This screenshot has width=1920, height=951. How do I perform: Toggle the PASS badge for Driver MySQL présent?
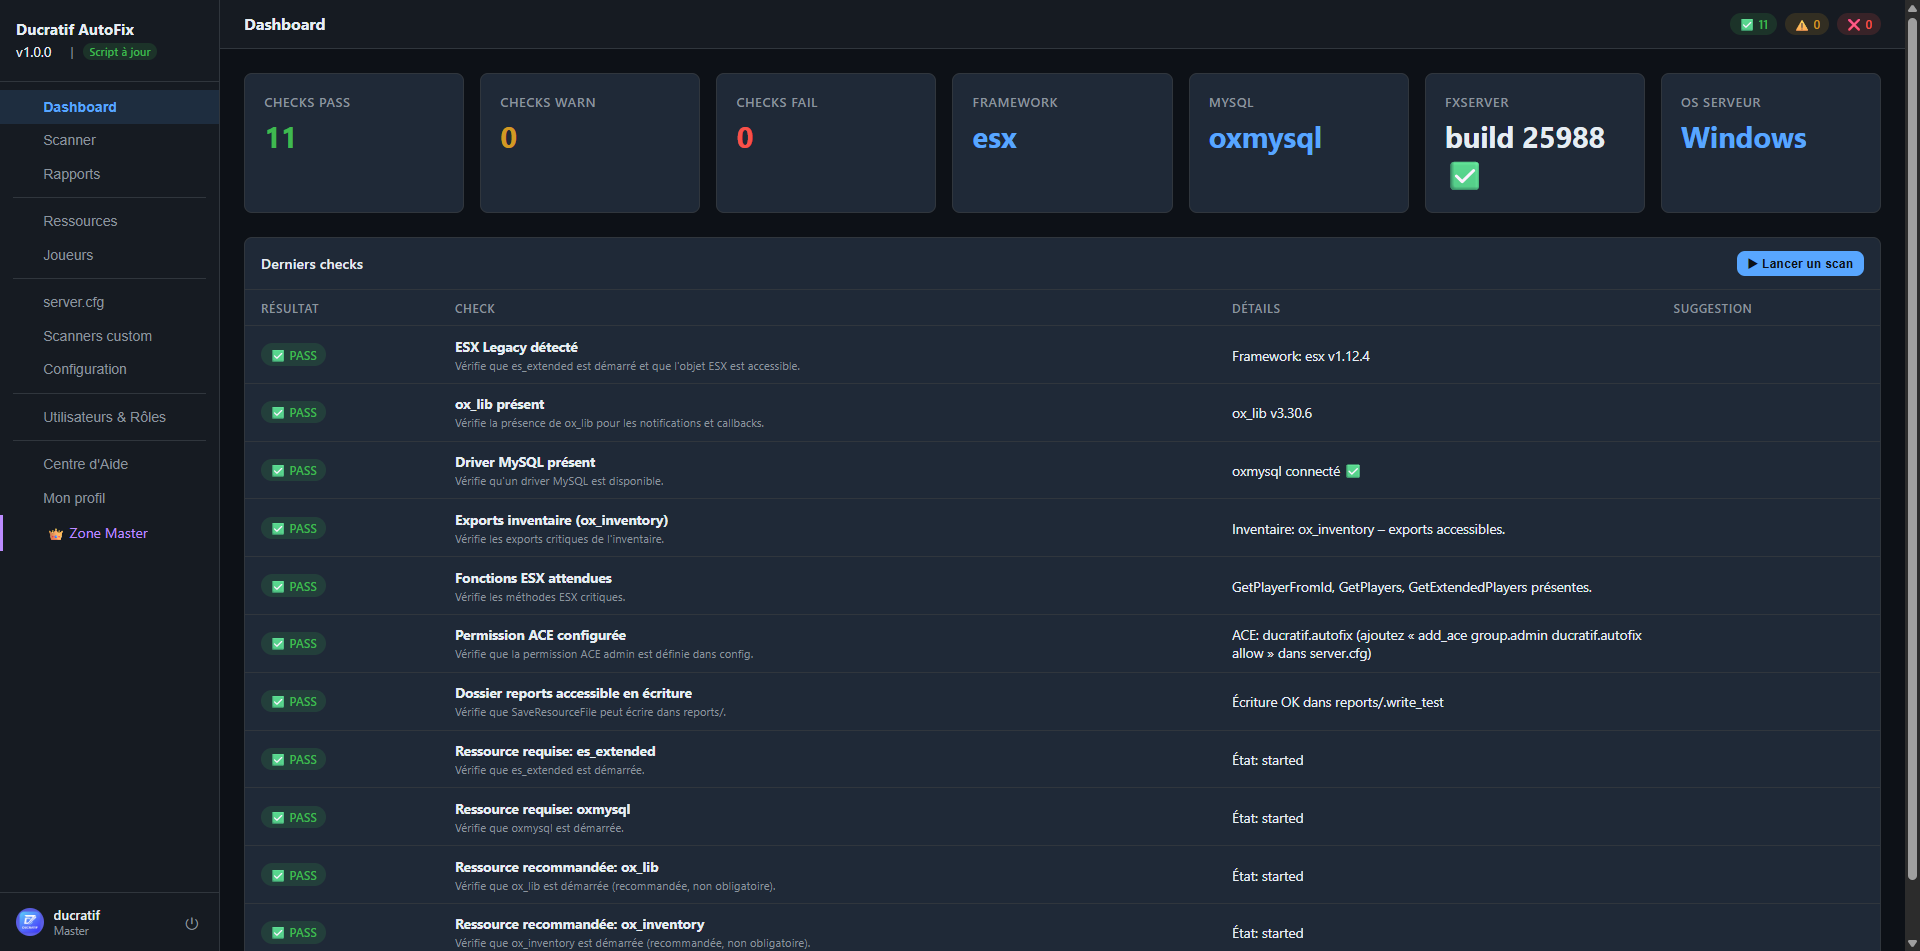293,470
